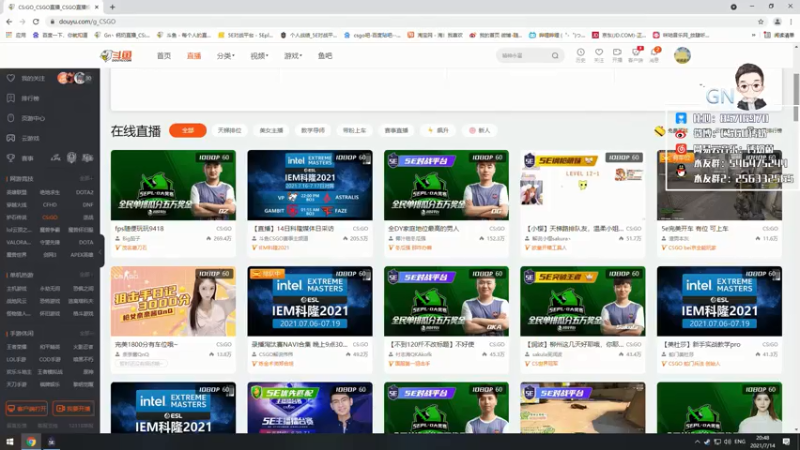Open DOTA2 category in sidebar
This screenshot has height=450, width=800.
click(84, 192)
